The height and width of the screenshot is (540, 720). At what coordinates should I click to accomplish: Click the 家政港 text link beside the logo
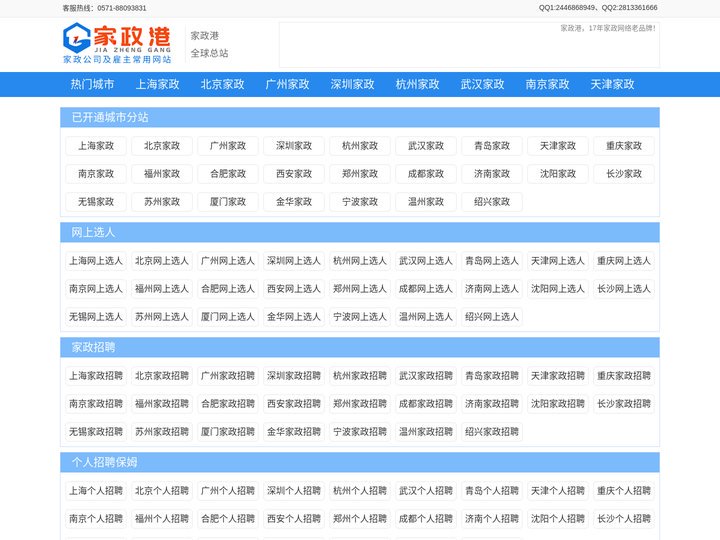205,35
